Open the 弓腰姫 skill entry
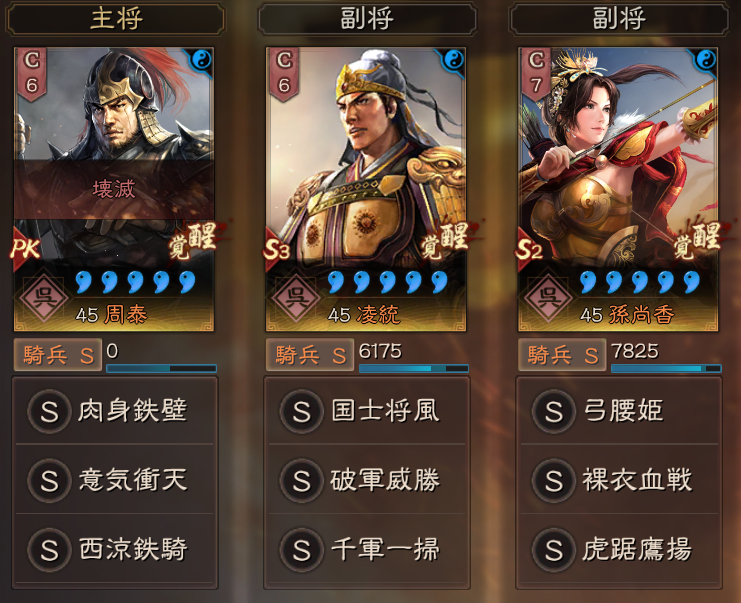Screen dimensions: 741x603 click(619, 410)
